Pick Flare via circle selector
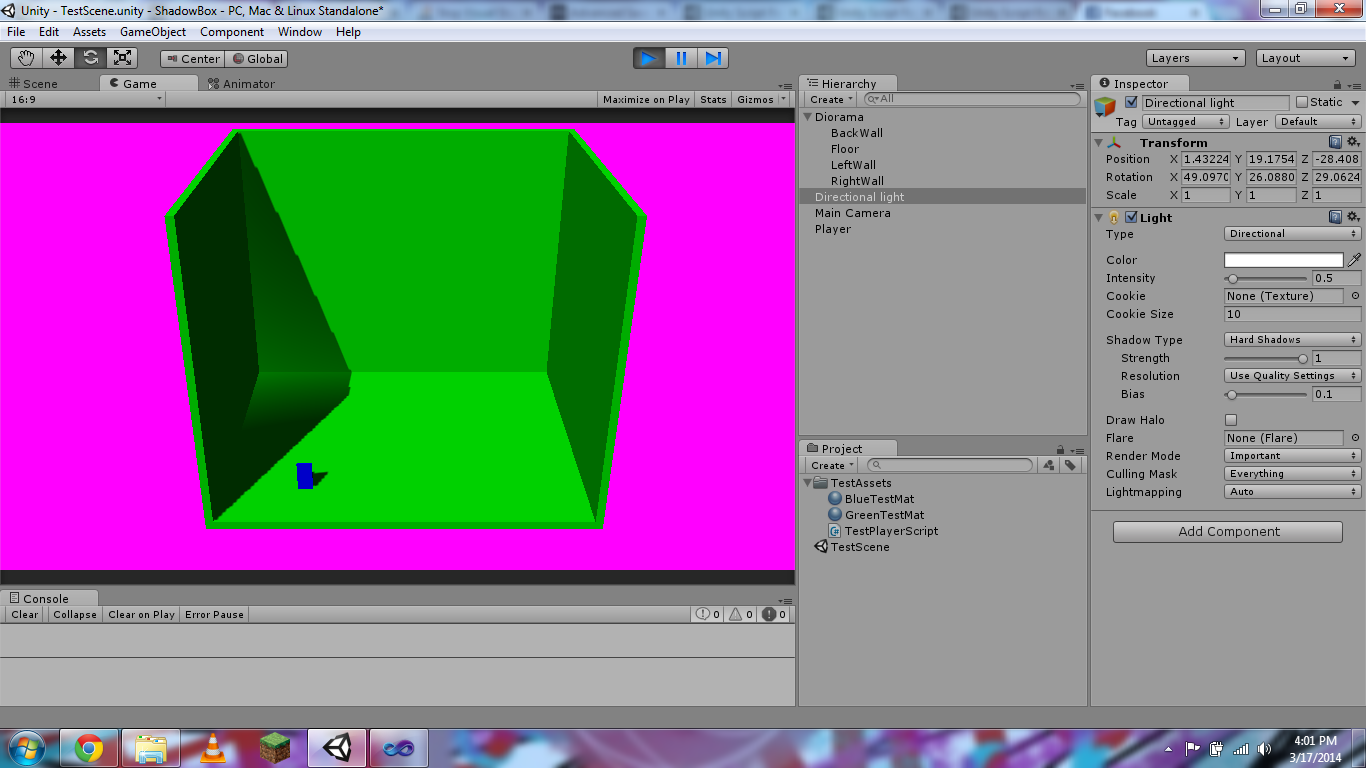 (x=1355, y=438)
